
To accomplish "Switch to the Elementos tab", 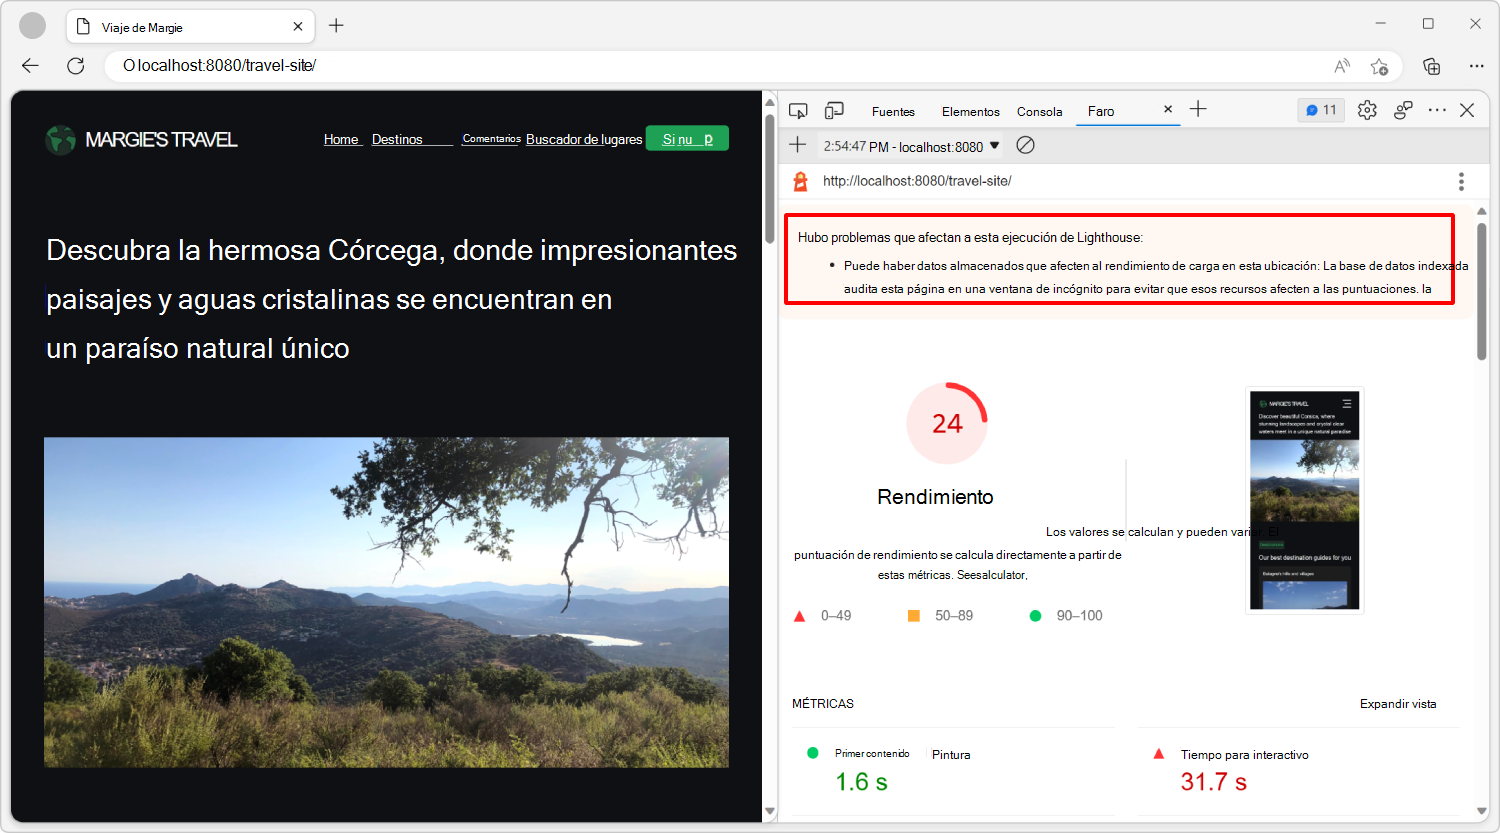I will [970, 111].
